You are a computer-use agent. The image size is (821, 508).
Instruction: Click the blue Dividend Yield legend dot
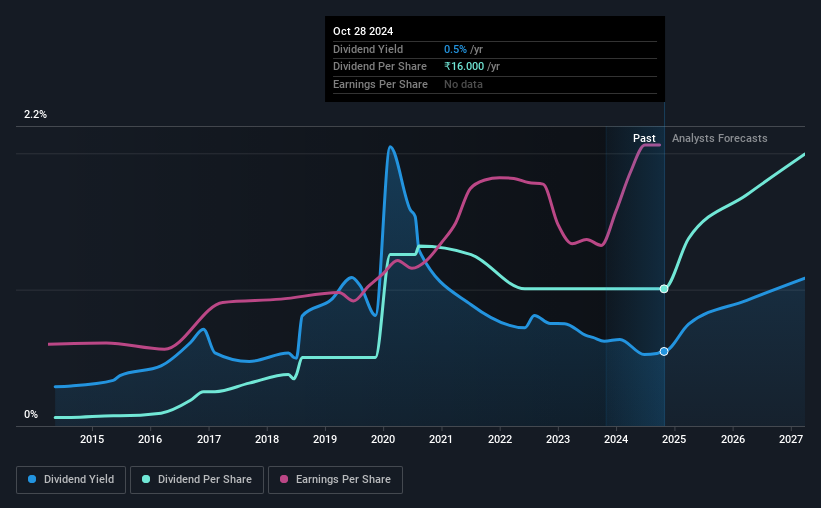pyautogui.click(x=32, y=479)
